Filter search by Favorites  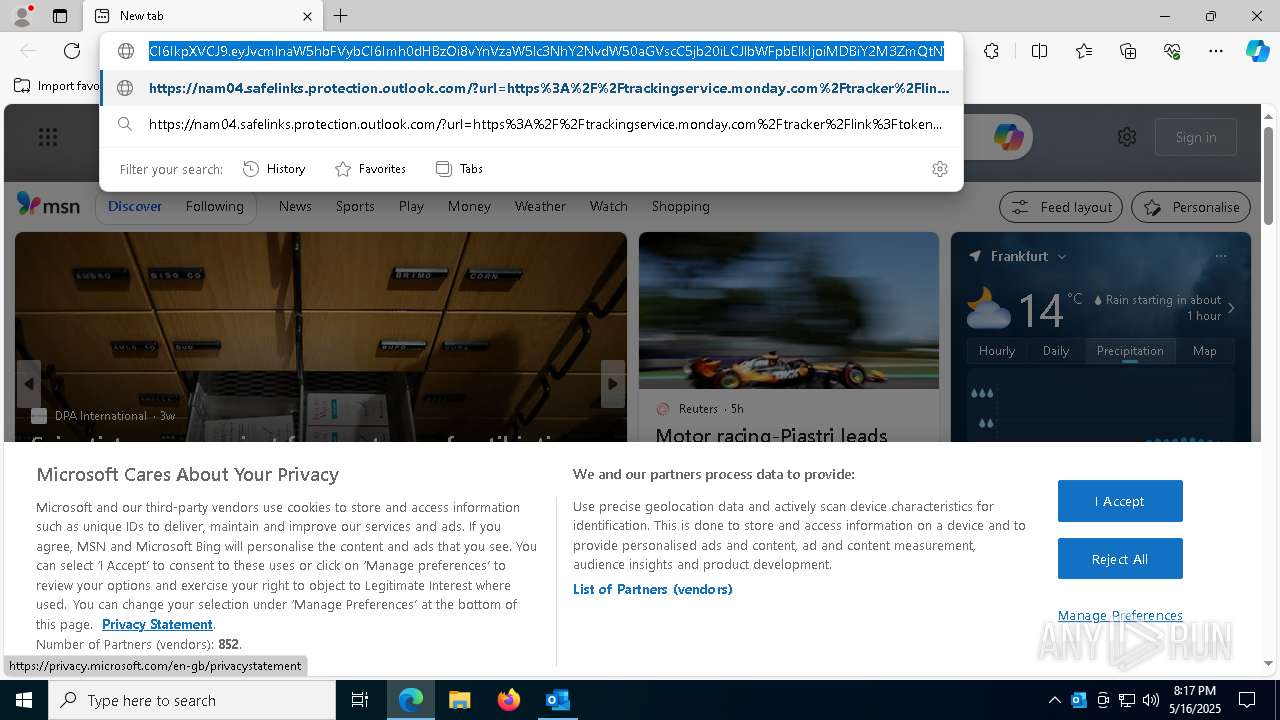click(x=370, y=169)
